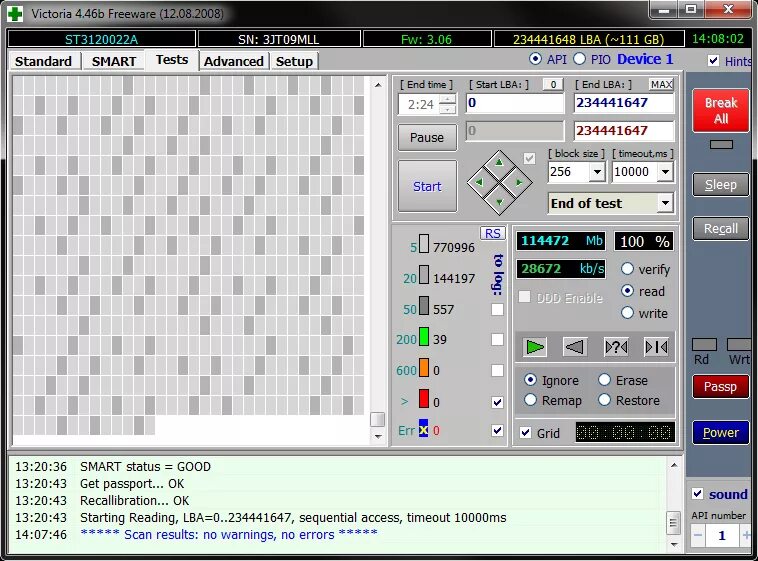The width and height of the screenshot is (758, 561).
Task: Toggle the DDD Enable checkbox
Action: (x=524, y=296)
